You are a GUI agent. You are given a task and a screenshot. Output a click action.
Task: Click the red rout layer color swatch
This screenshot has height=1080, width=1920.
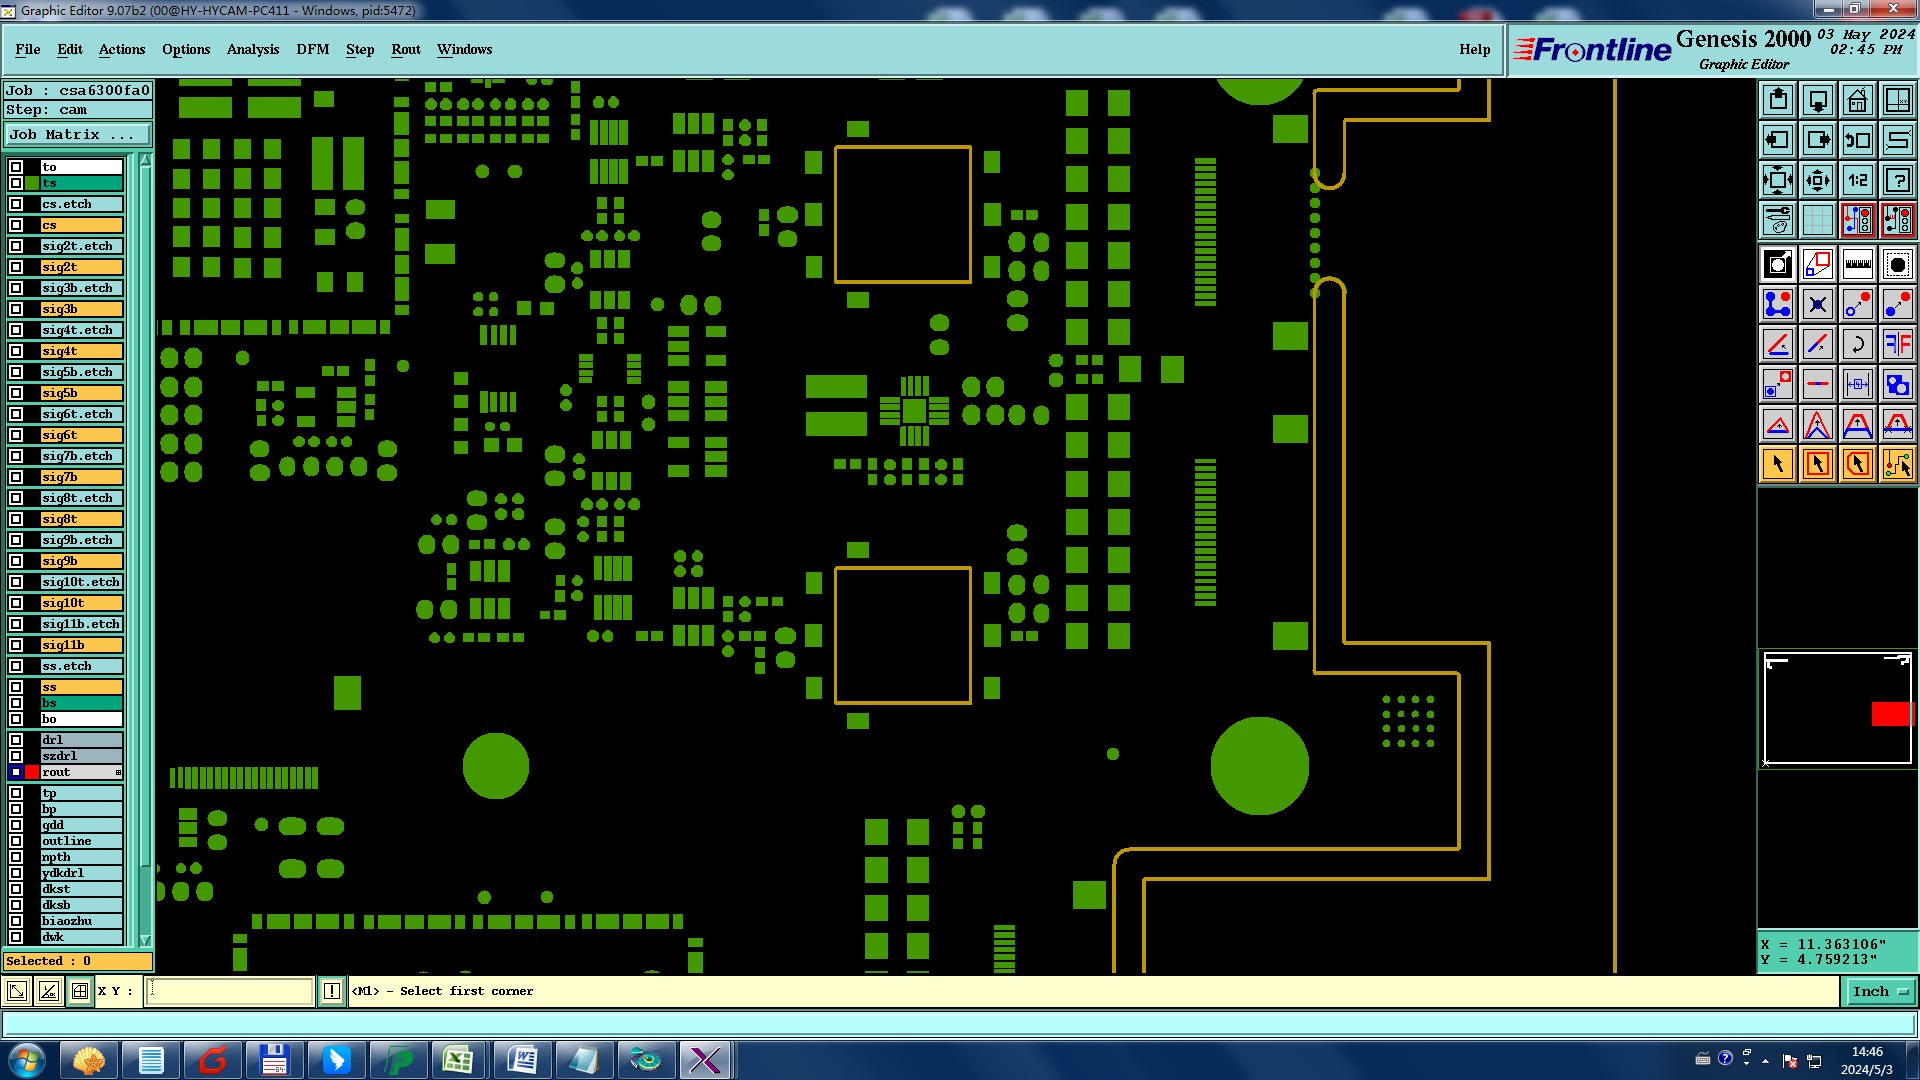tap(32, 772)
